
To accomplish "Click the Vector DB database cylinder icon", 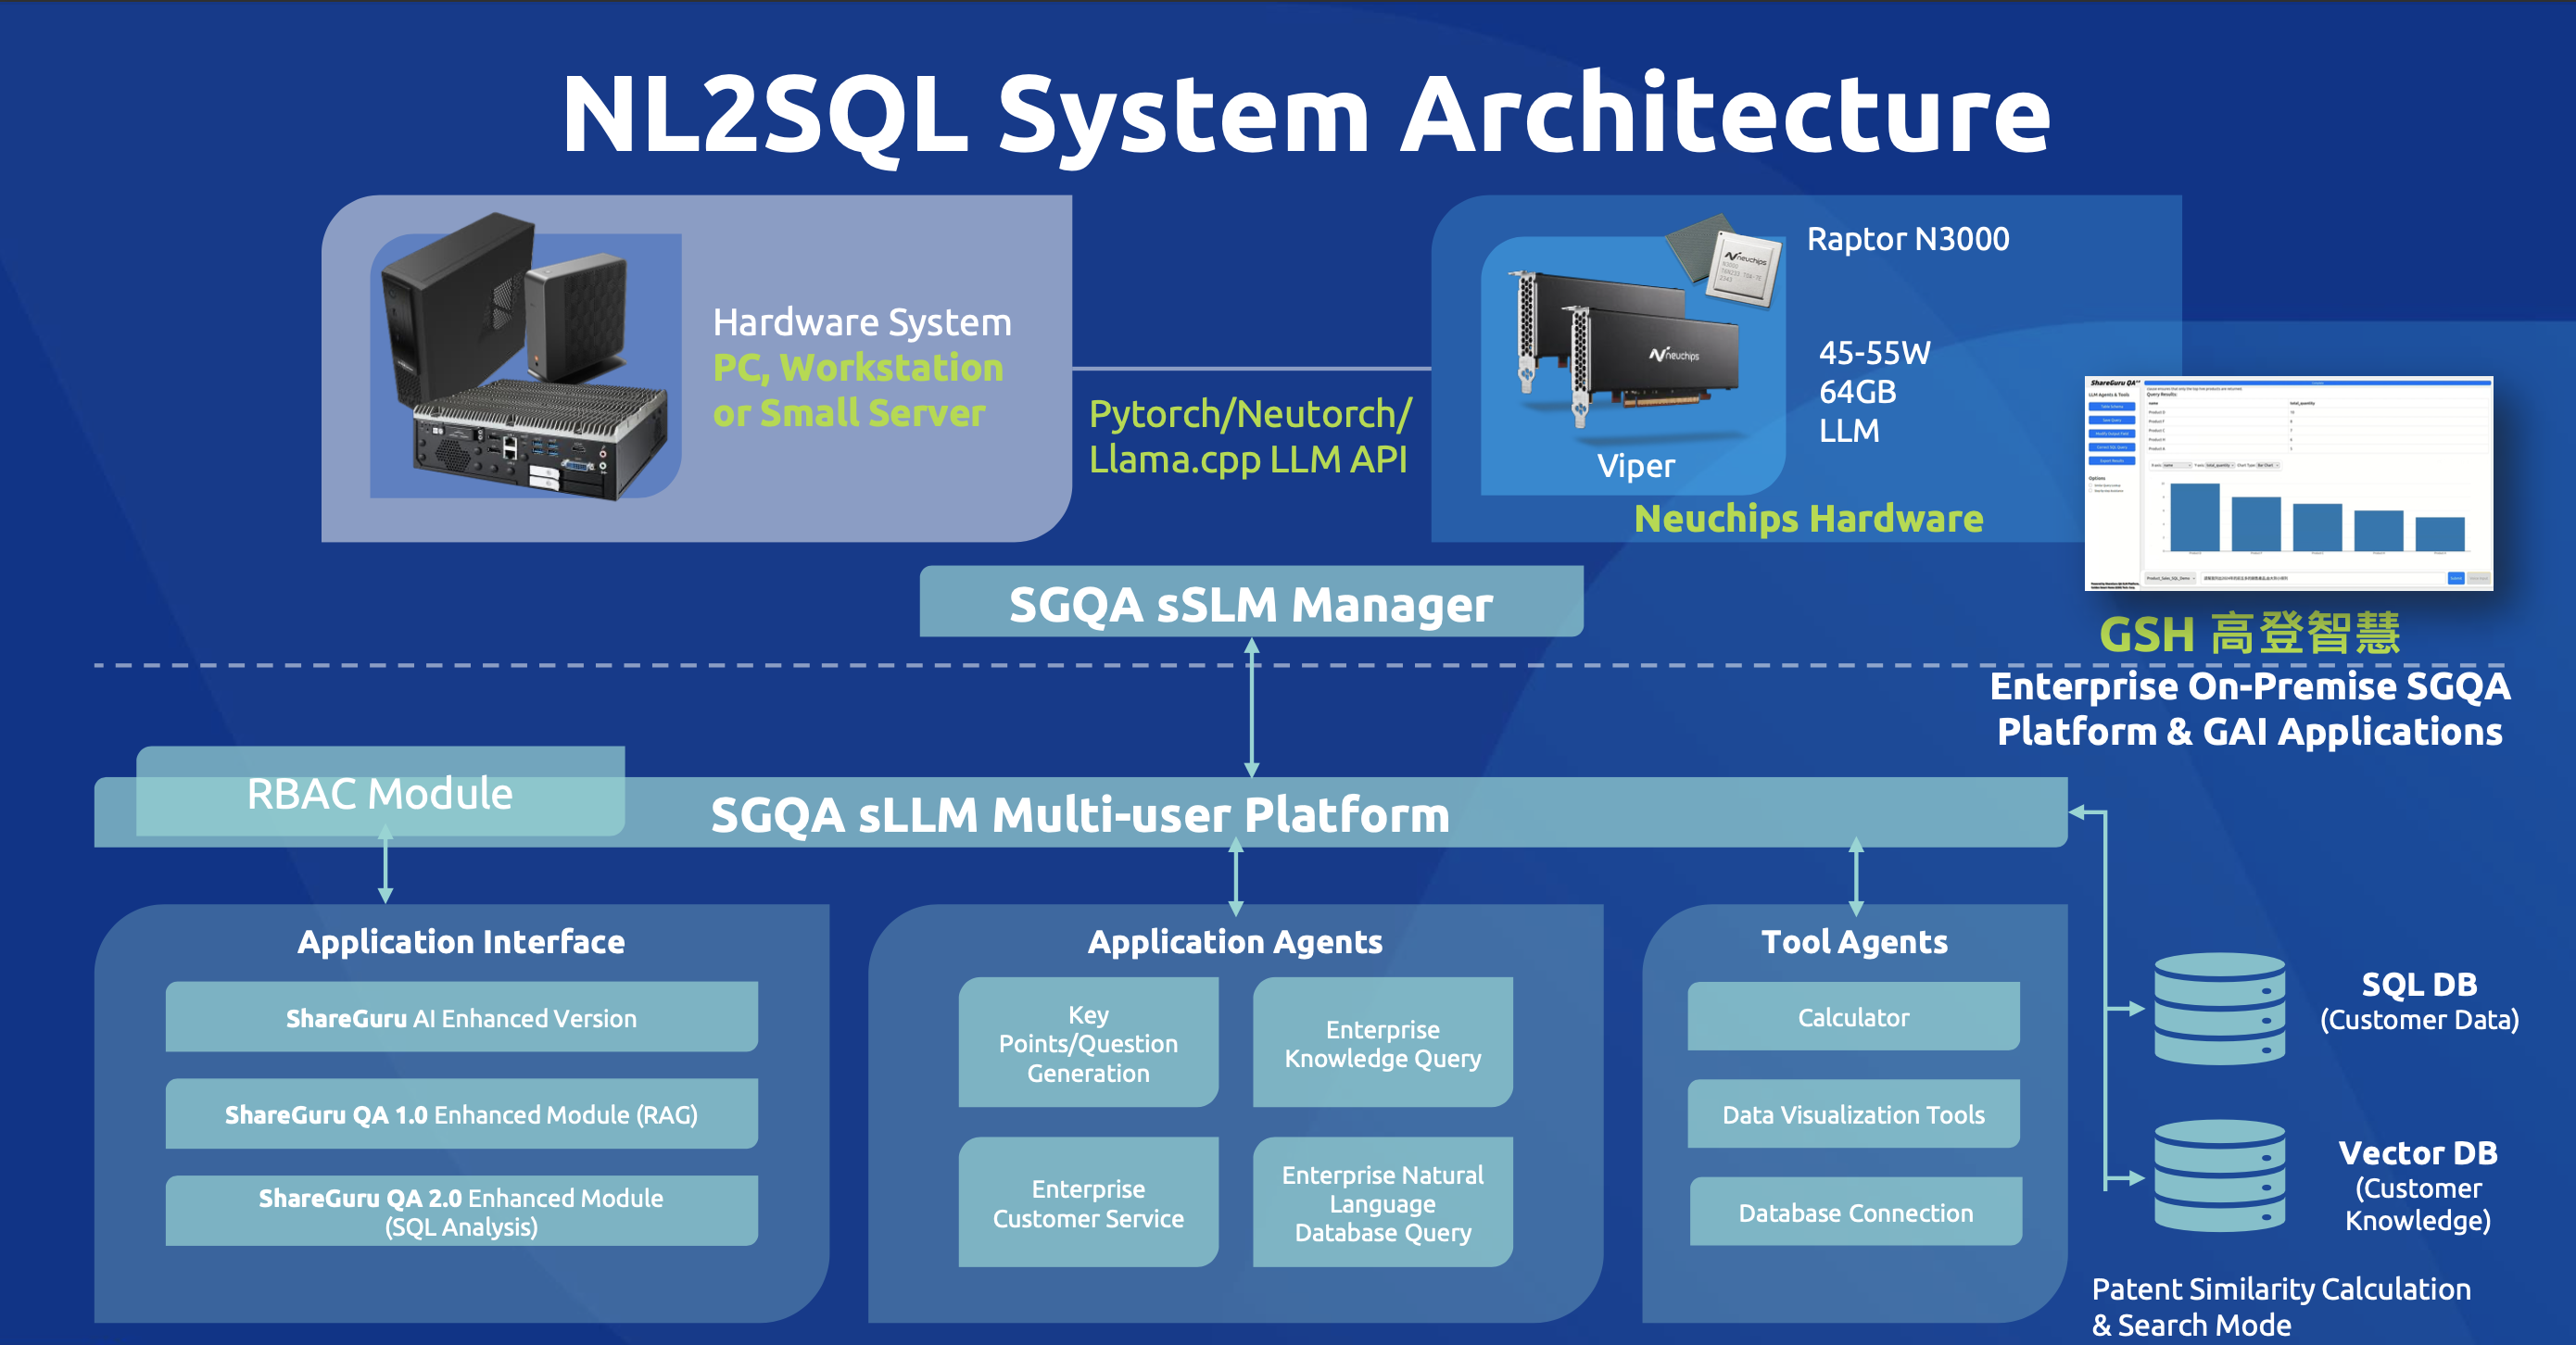I will point(2219,1176).
